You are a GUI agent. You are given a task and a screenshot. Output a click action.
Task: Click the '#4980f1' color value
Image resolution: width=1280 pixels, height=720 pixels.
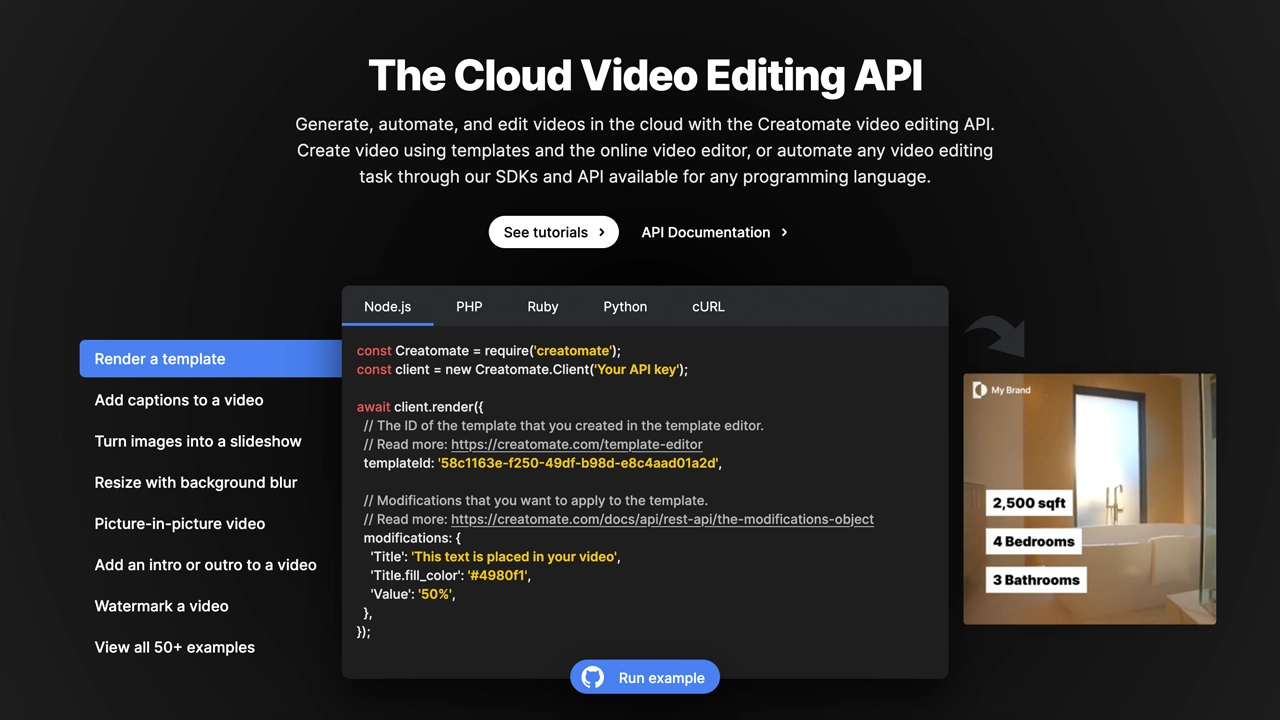point(496,575)
